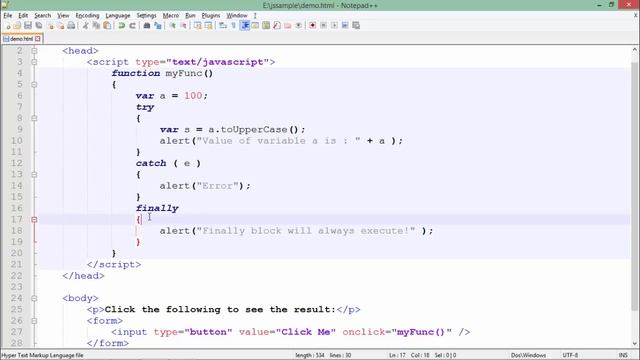Collapse the form fold on line 26

pos(34,321)
